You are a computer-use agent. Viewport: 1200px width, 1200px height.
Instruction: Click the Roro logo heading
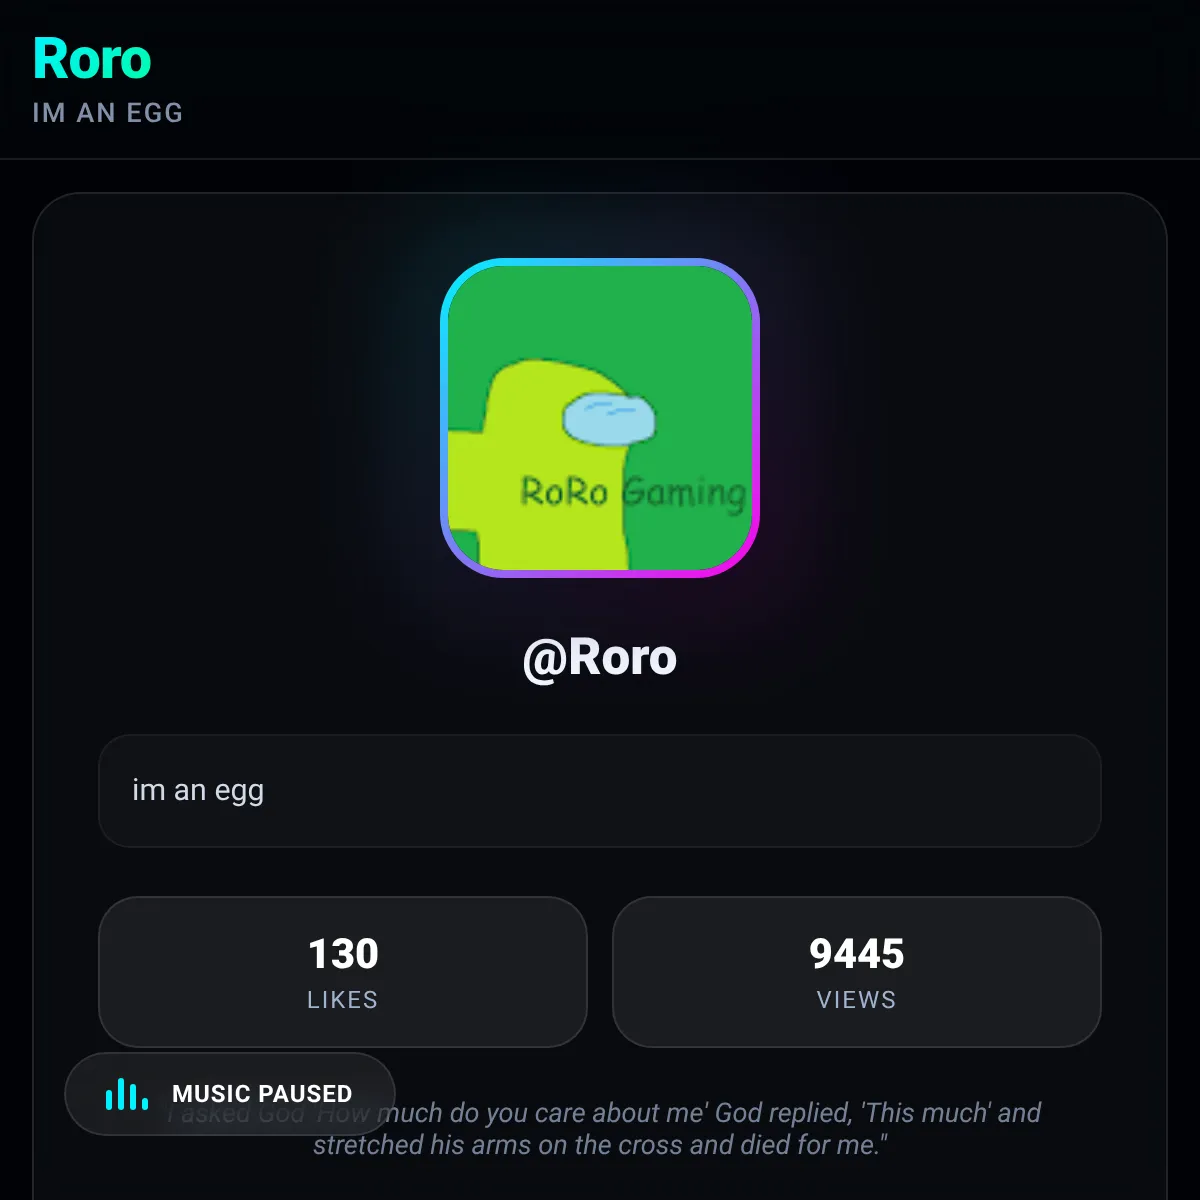click(x=92, y=58)
